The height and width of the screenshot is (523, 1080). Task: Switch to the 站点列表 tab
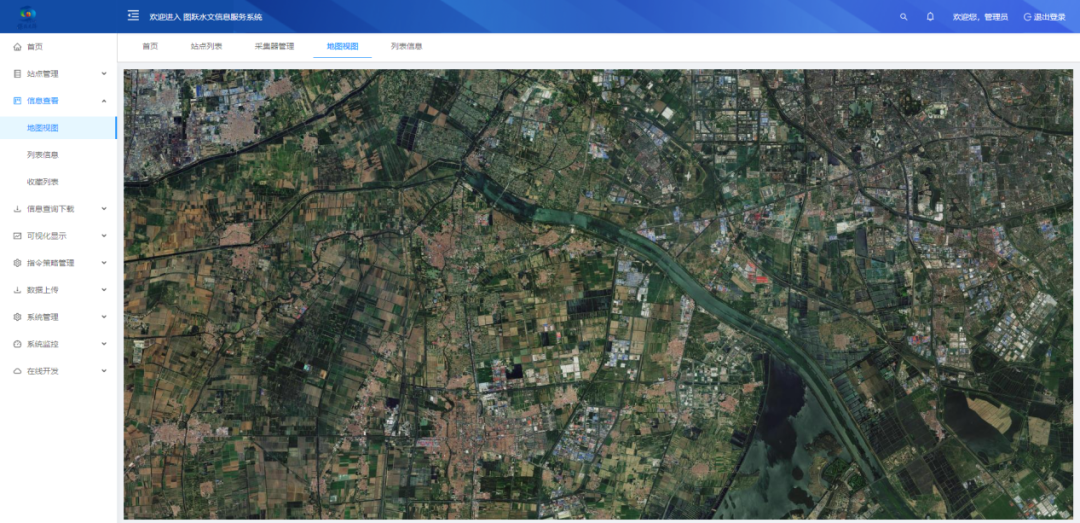206,46
